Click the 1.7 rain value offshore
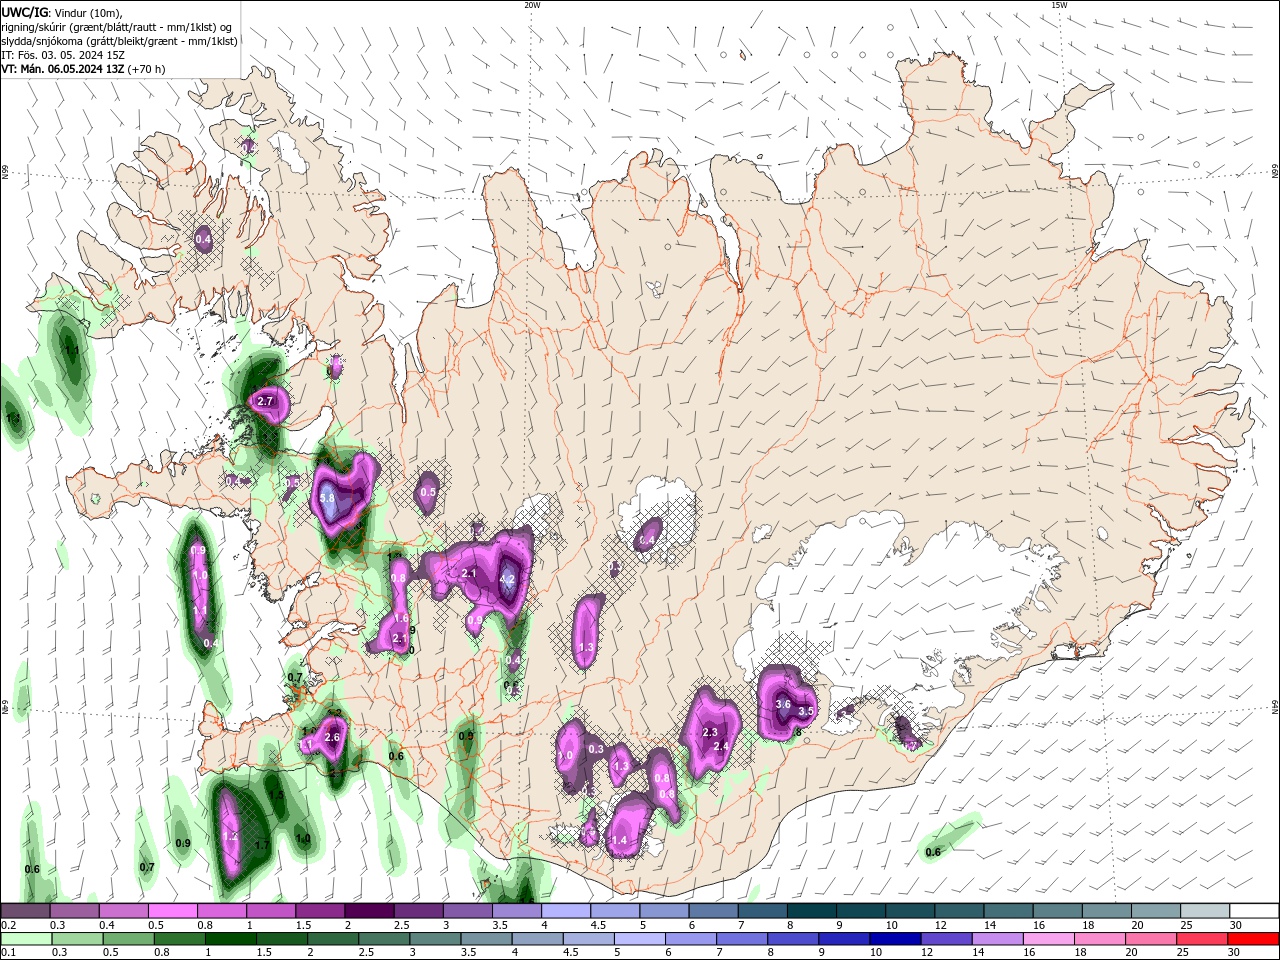The height and width of the screenshot is (960, 1280). tap(262, 845)
